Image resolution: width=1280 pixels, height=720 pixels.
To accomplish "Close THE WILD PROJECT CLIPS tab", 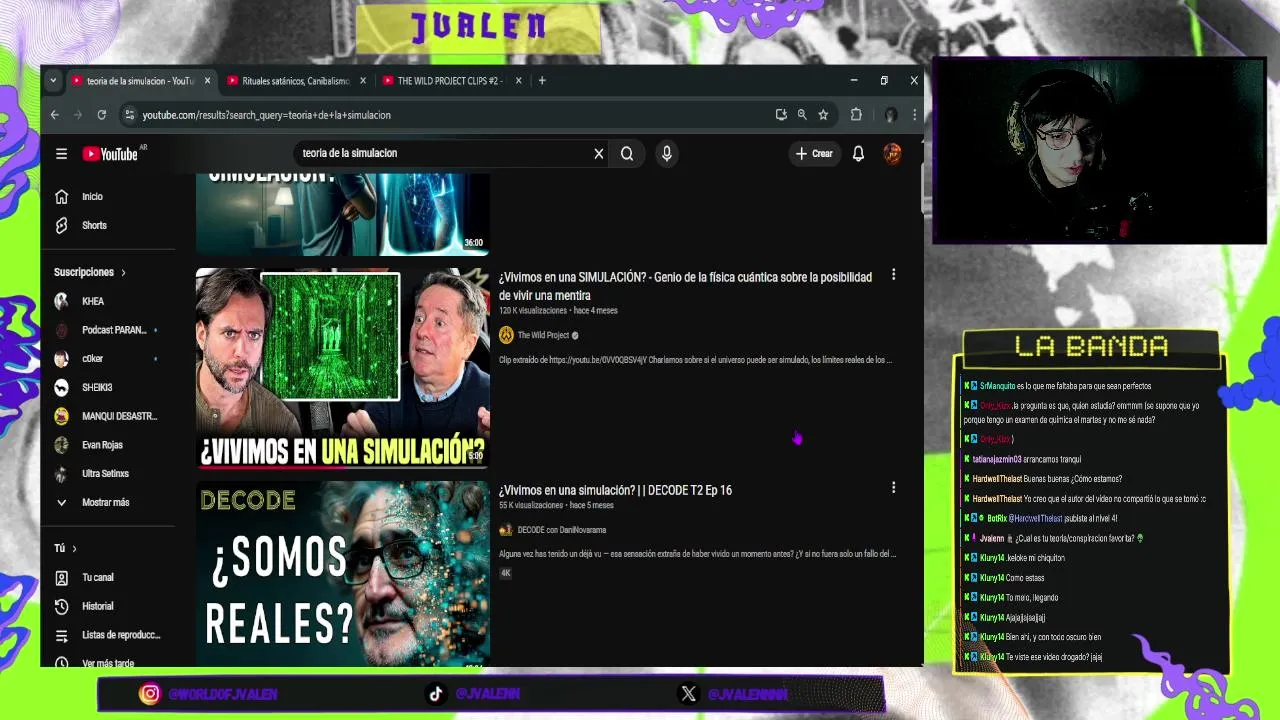I will click(518, 81).
